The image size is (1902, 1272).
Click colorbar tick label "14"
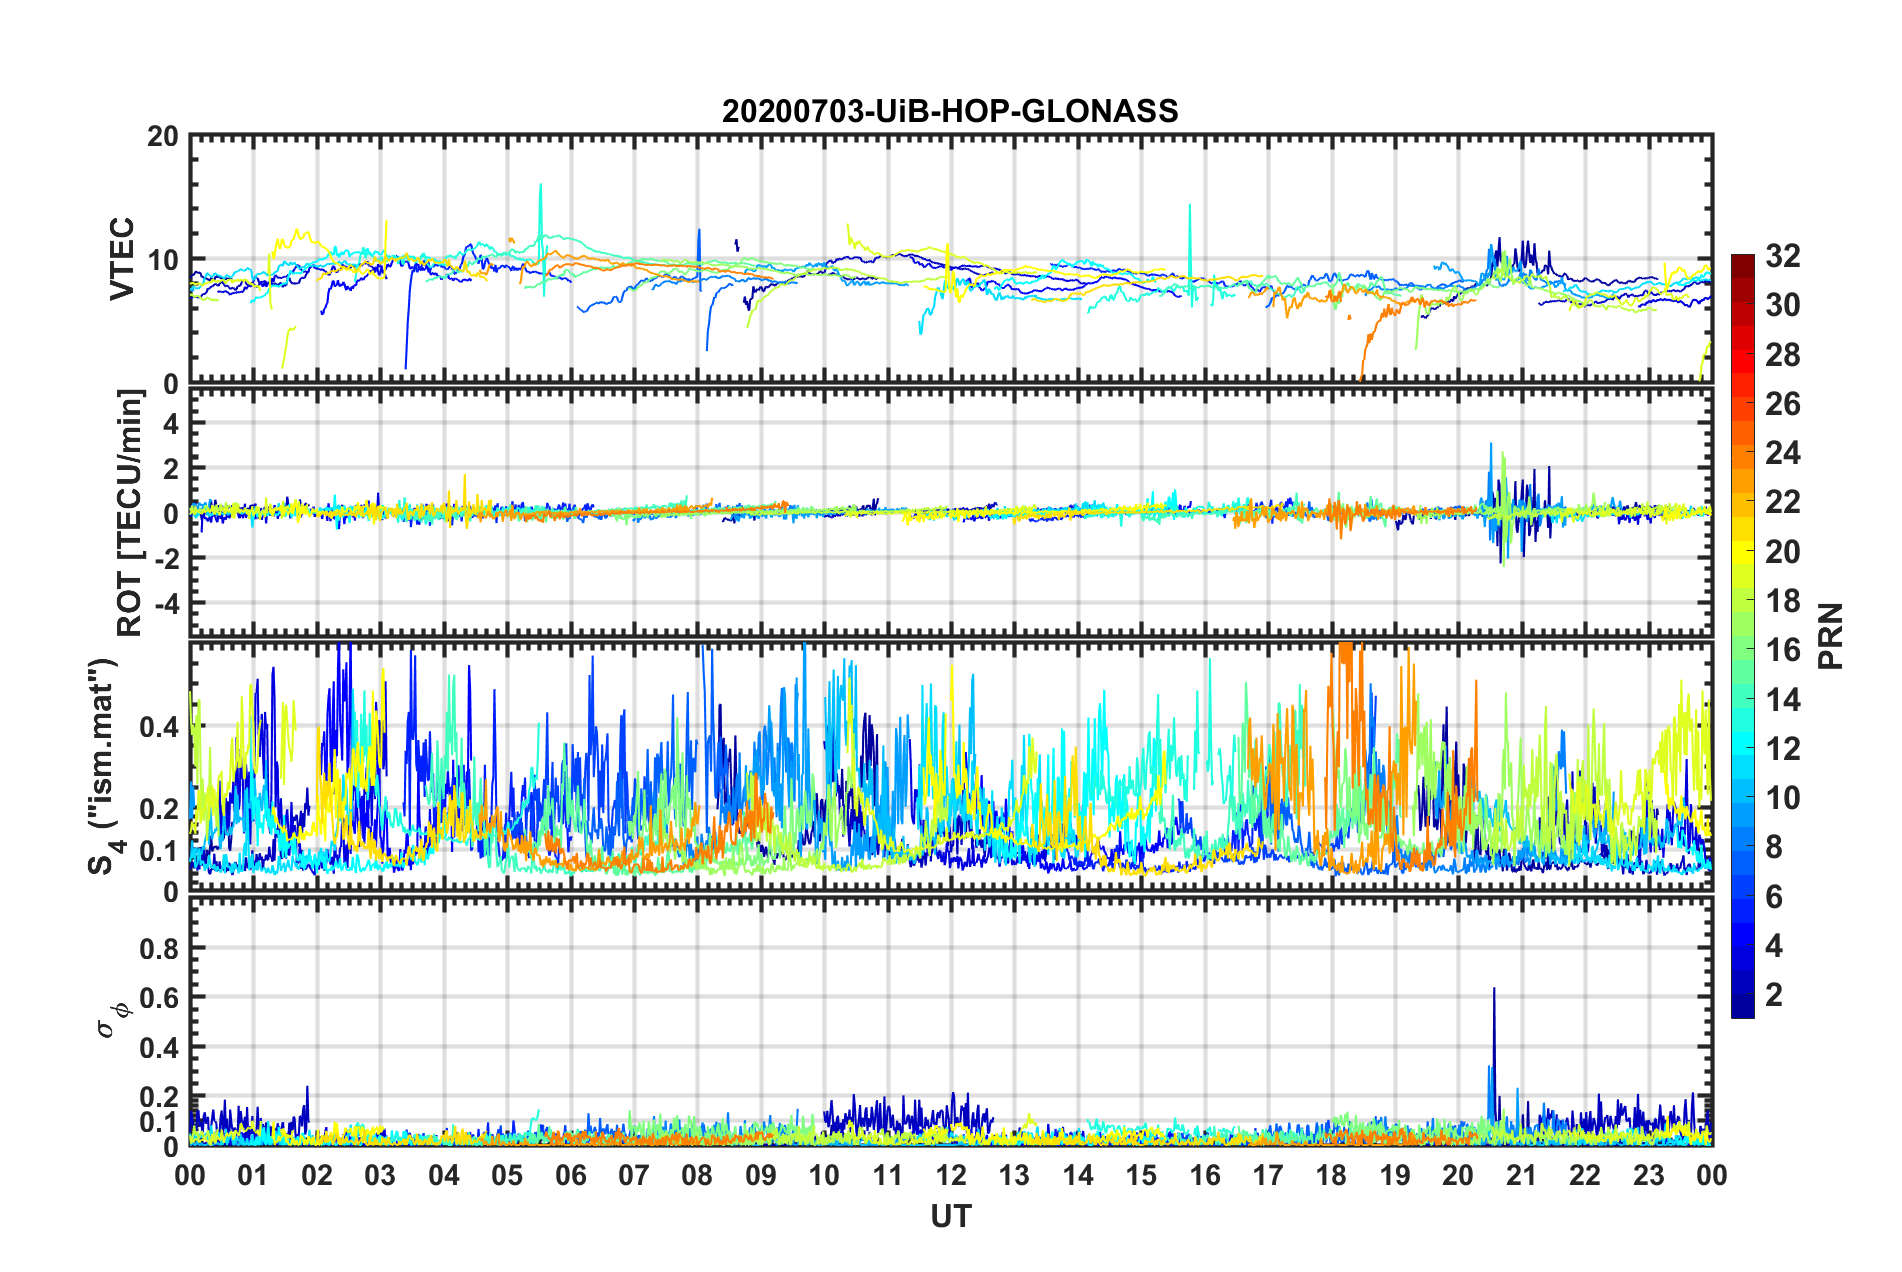click(x=1782, y=700)
